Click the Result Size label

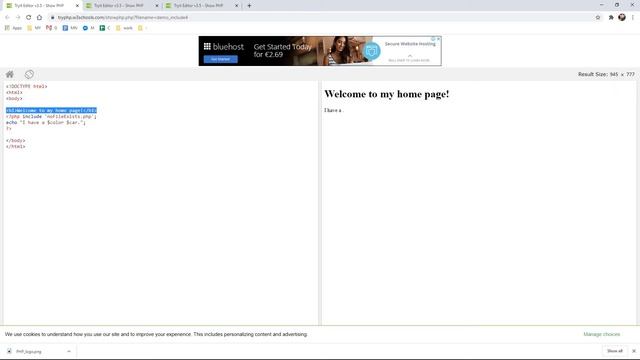click(x=606, y=74)
